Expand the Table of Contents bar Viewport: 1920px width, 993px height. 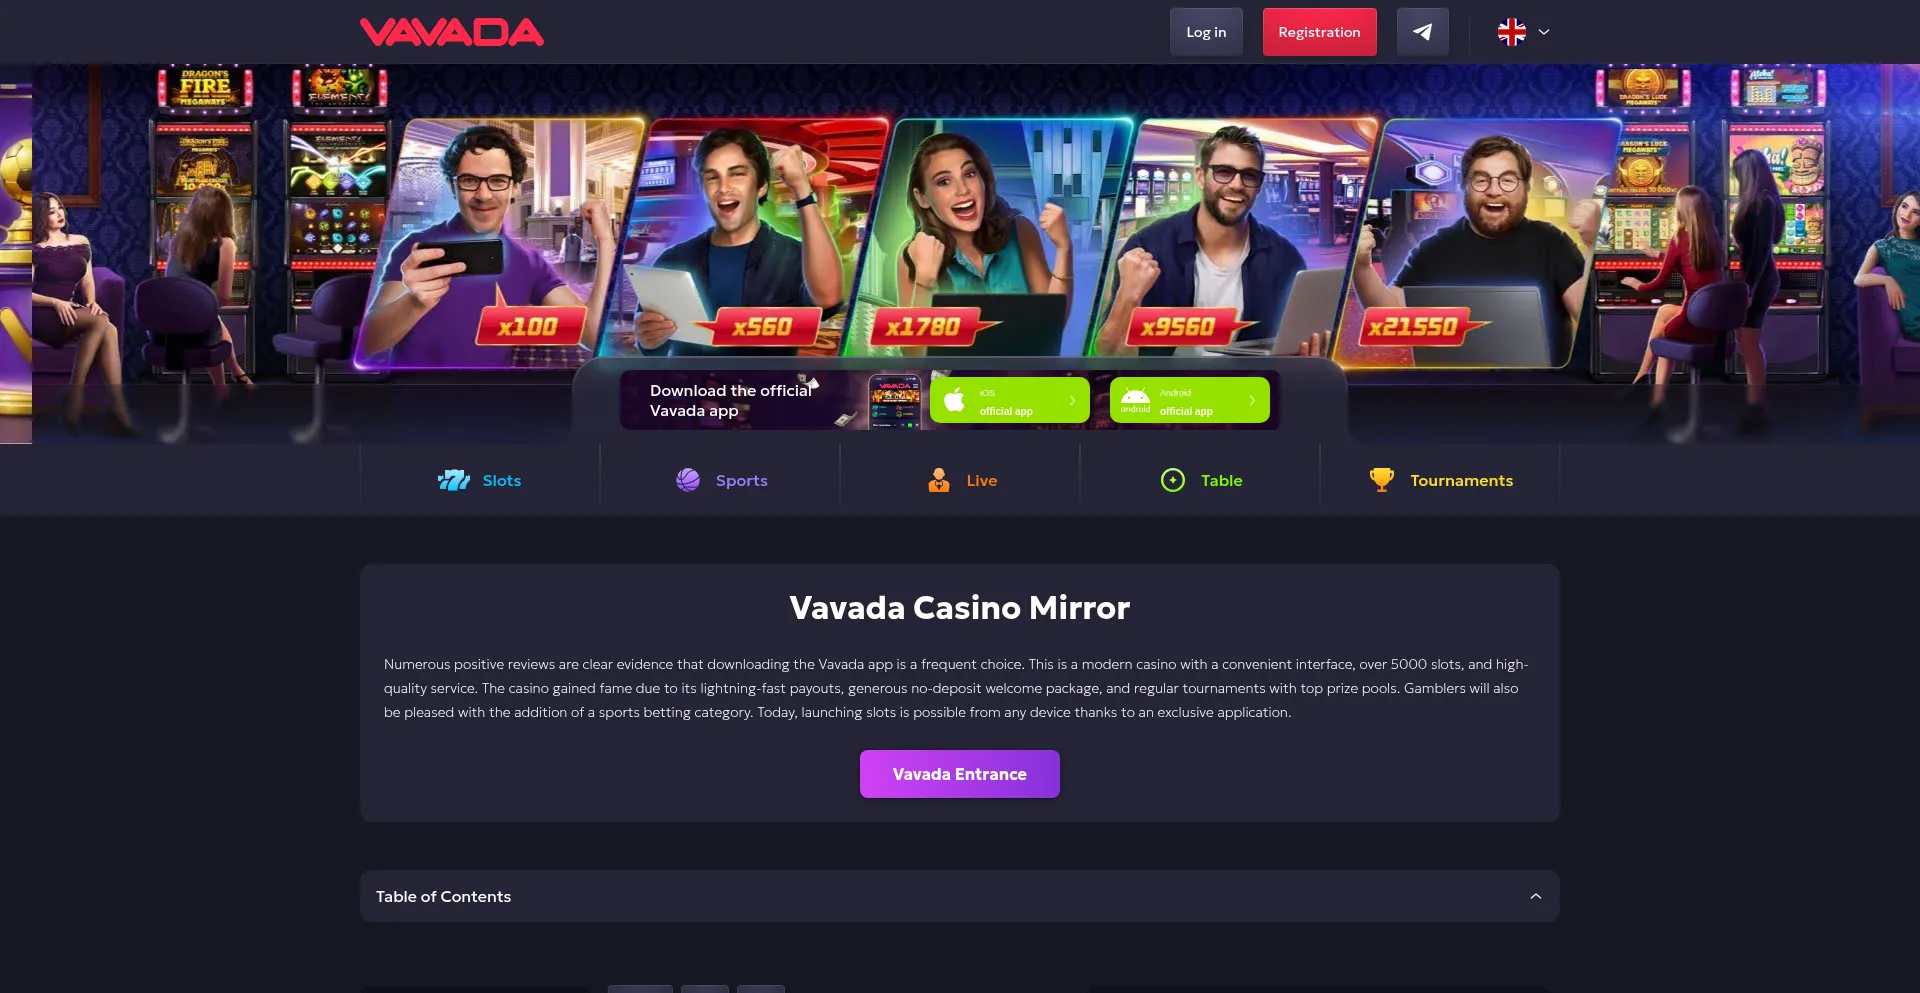960,896
